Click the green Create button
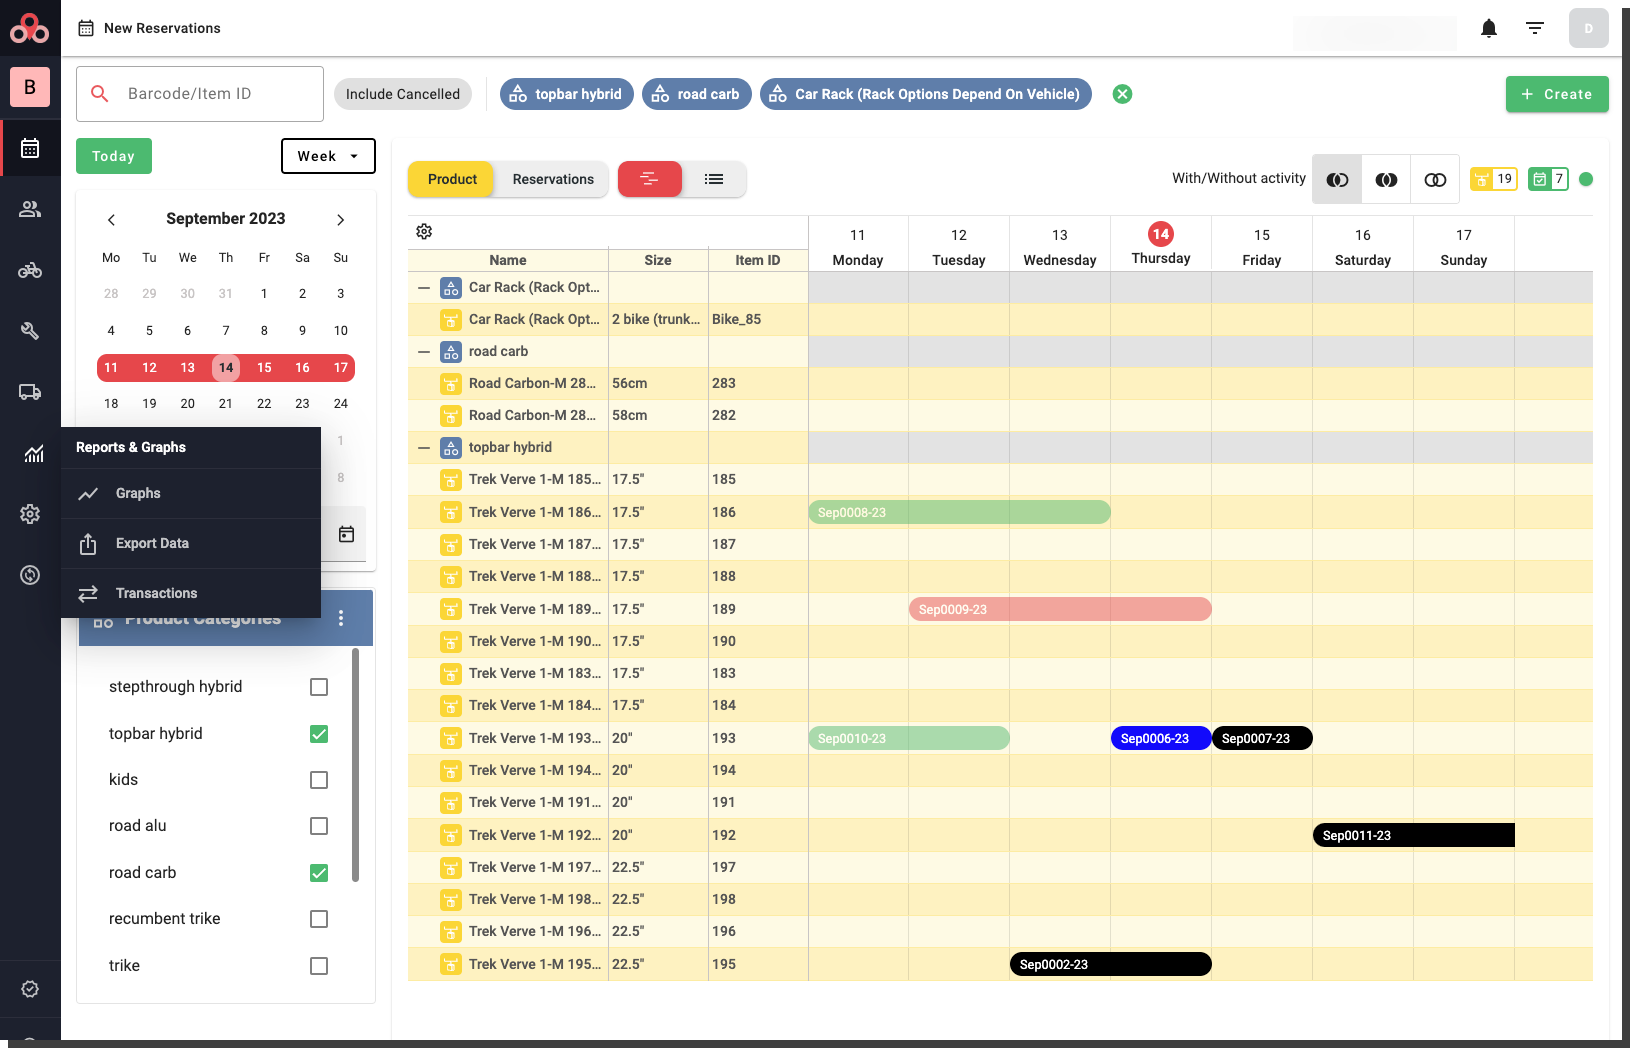This screenshot has width=1630, height=1048. point(1556,94)
